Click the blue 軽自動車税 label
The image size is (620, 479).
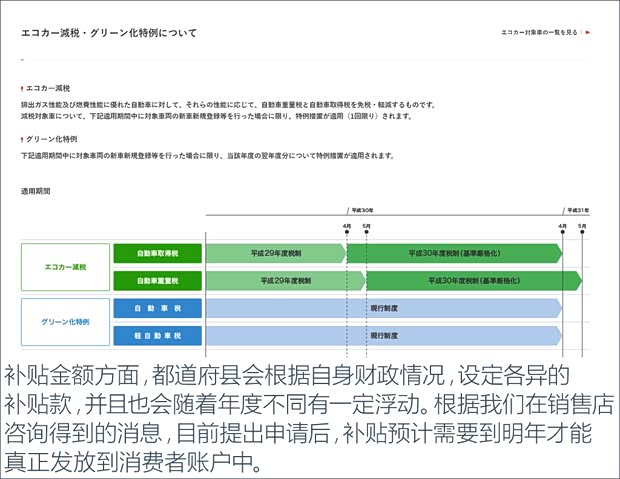(157, 336)
